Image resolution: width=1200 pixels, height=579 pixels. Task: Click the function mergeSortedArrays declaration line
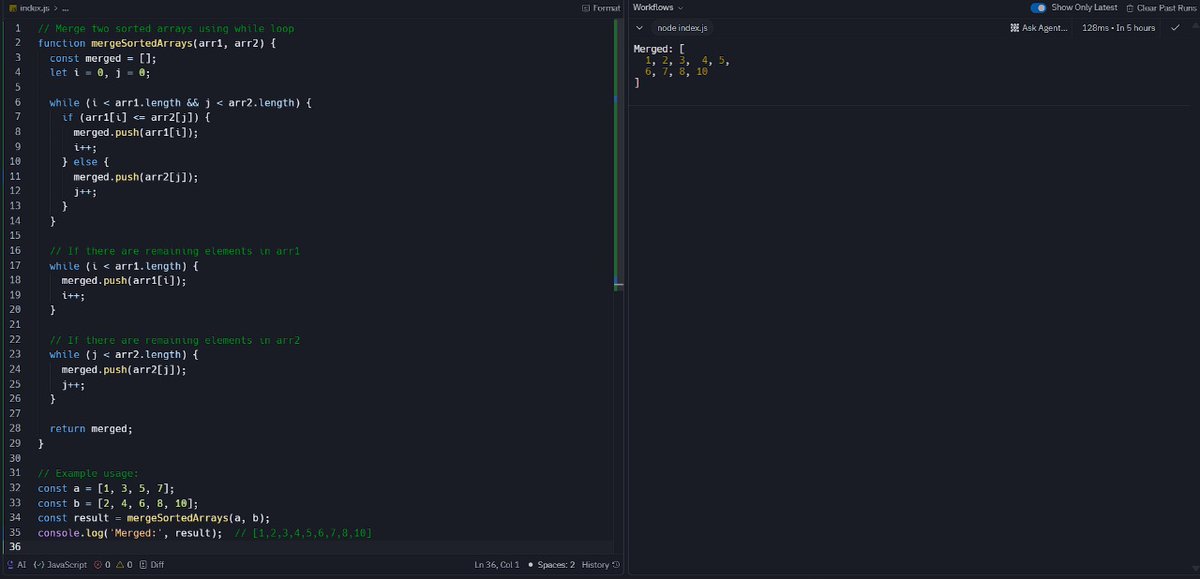pos(156,43)
